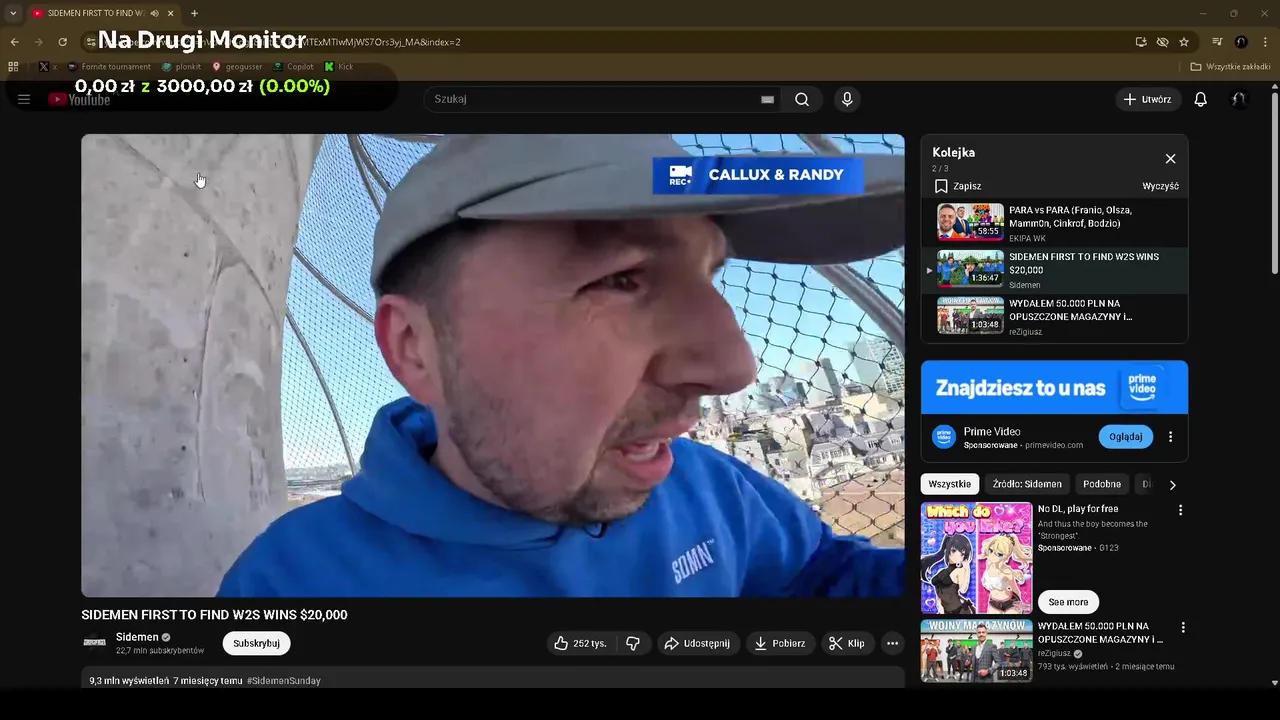Open the YouTube hamburger guide menu
Viewport: 1280px width, 720px height.
[x=24, y=99]
